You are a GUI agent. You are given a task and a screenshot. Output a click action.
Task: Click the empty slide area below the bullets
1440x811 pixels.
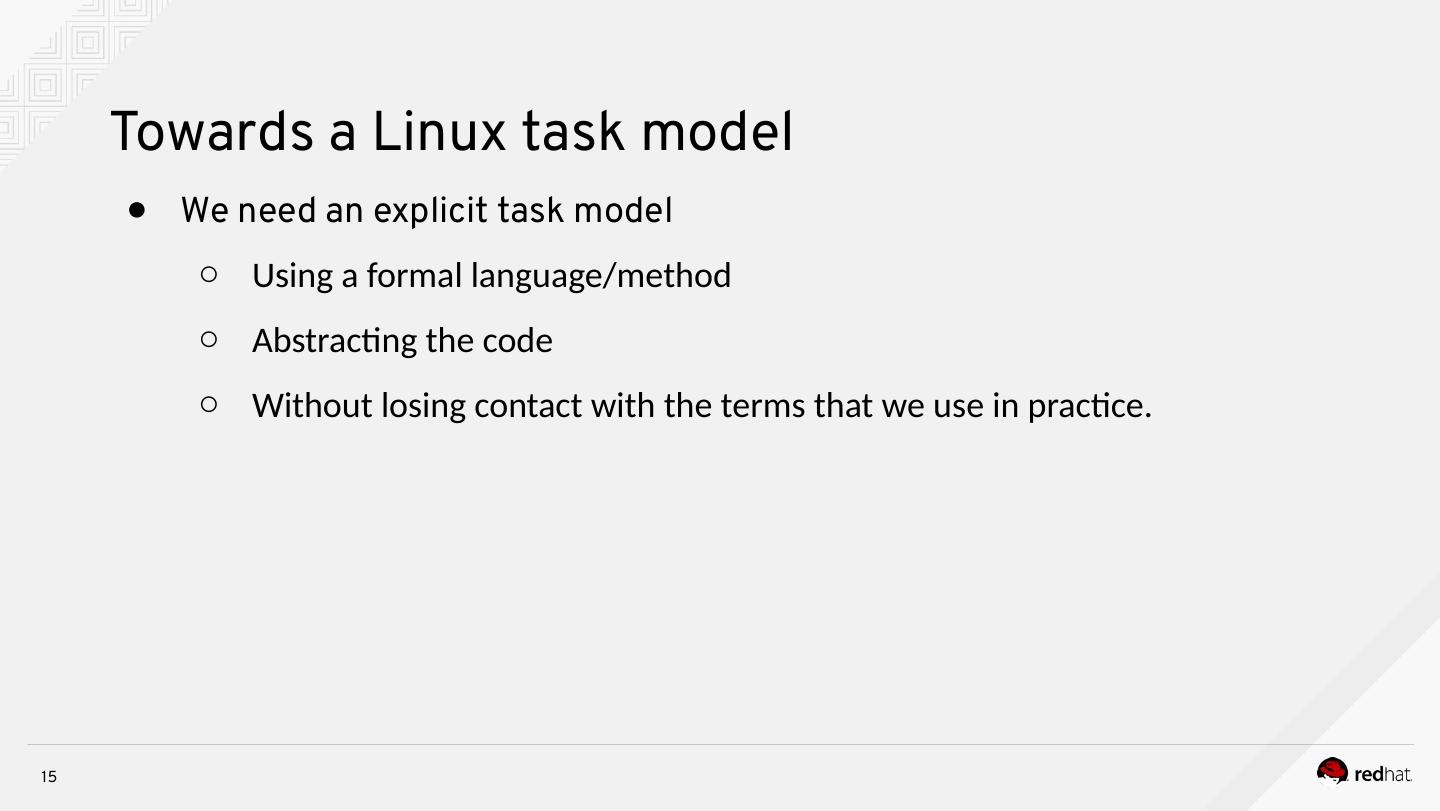[x=700, y=580]
